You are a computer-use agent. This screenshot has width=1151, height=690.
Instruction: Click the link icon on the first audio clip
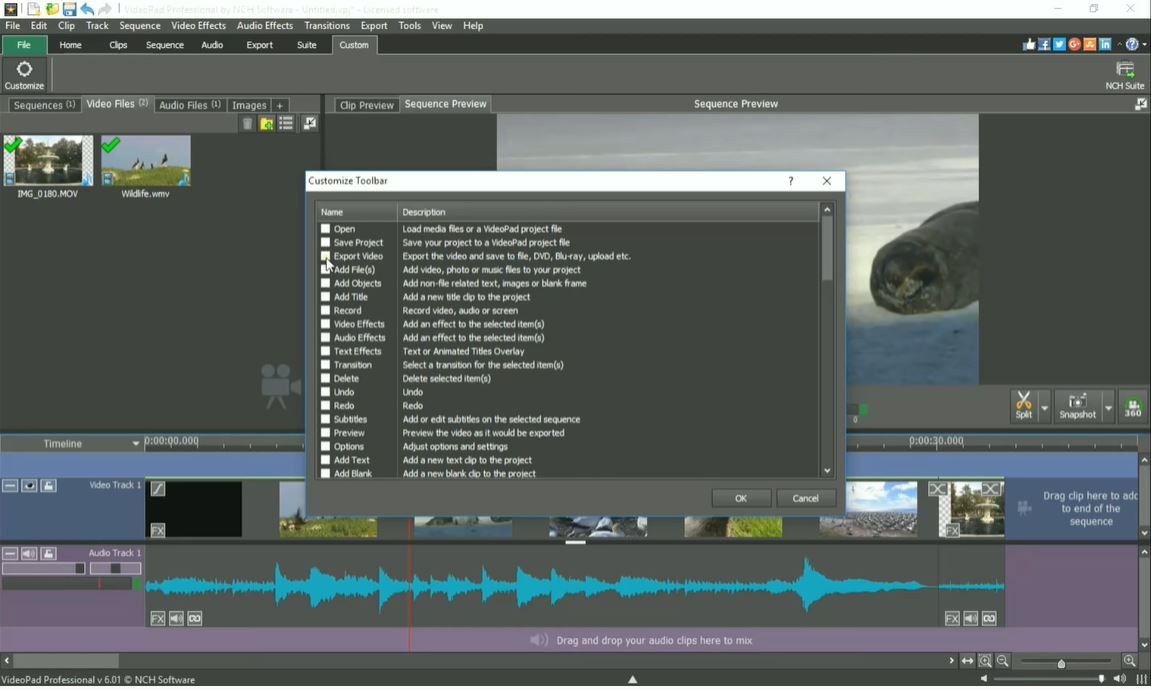coord(195,619)
